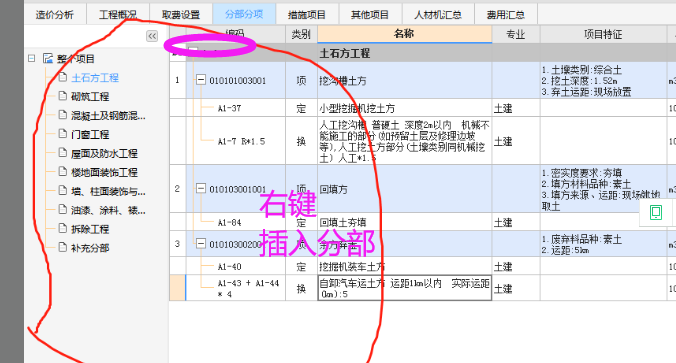Select the 分部分项 tab
The height and width of the screenshot is (363, 676).
[x=244, y=15]
